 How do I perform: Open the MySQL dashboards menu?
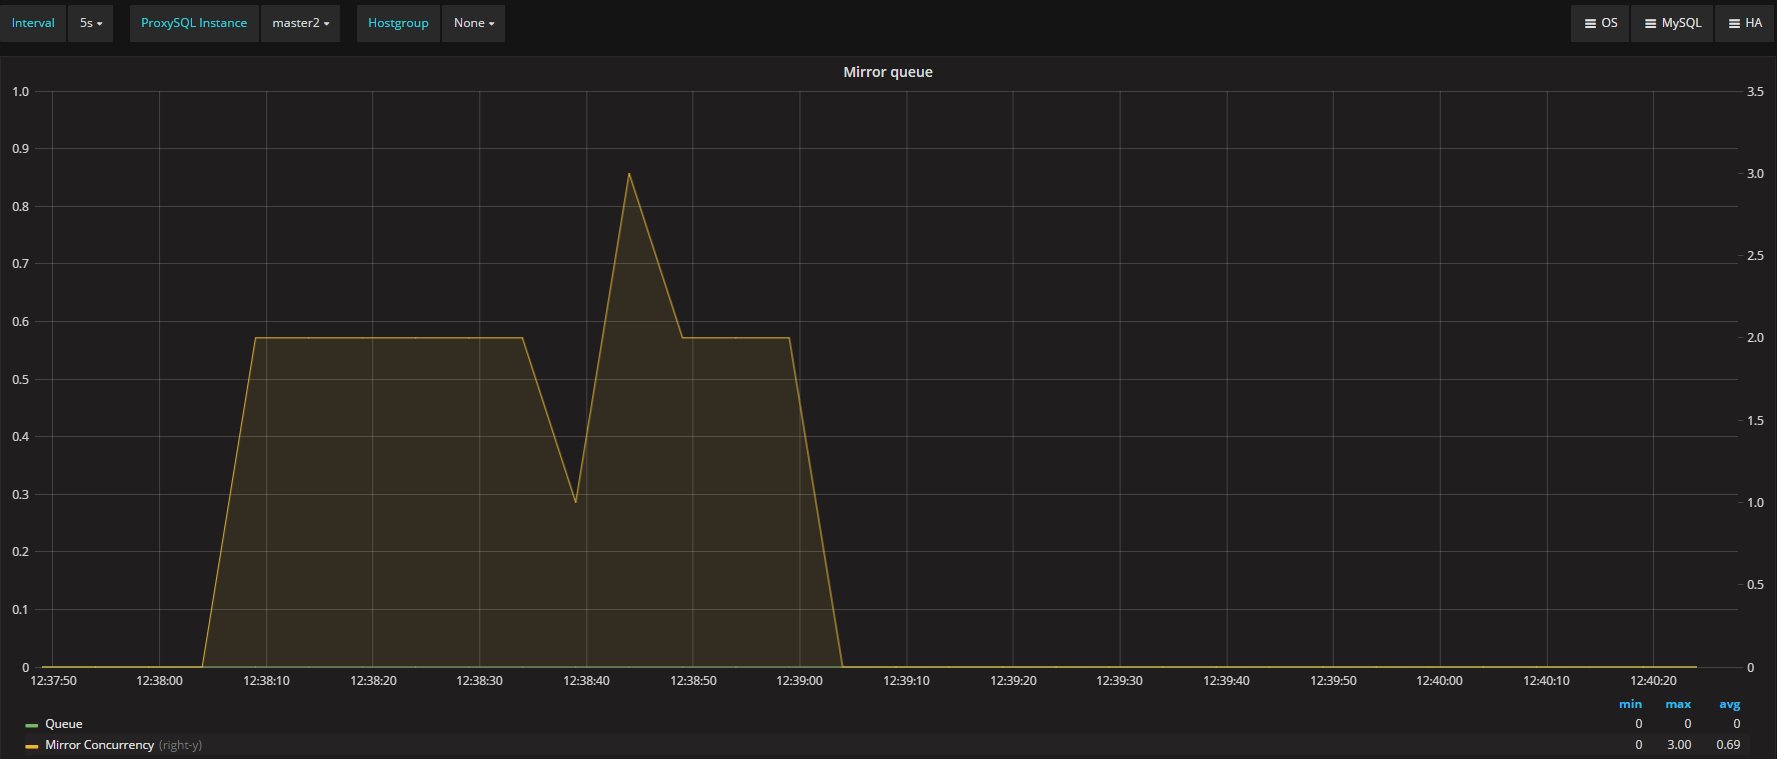pyautogui.click(x=1672, y=23)
